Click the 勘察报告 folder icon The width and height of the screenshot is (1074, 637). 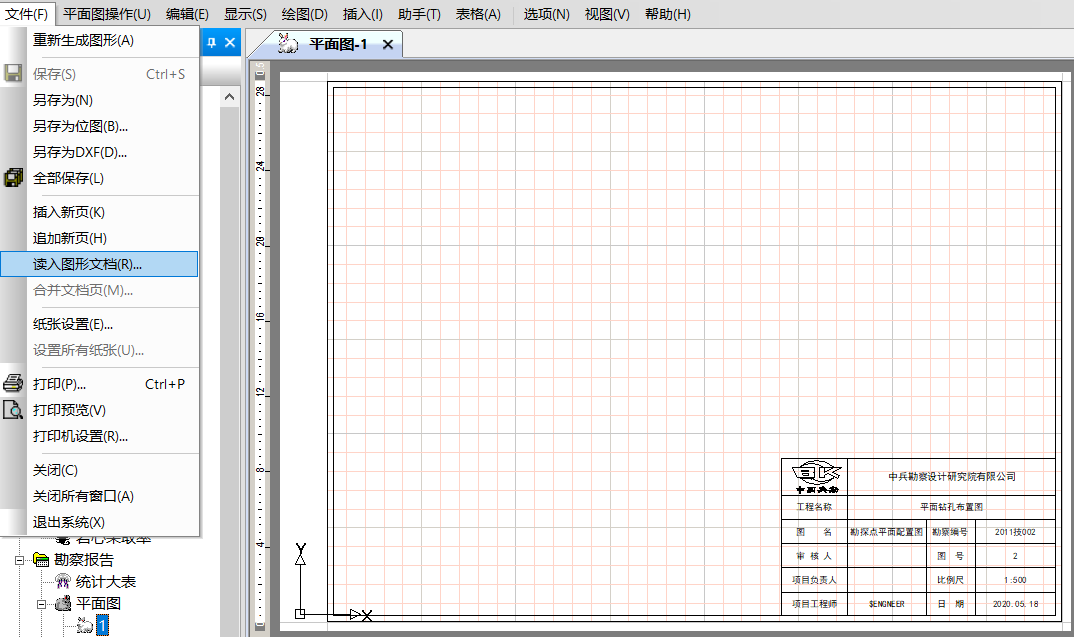[41, 560]
